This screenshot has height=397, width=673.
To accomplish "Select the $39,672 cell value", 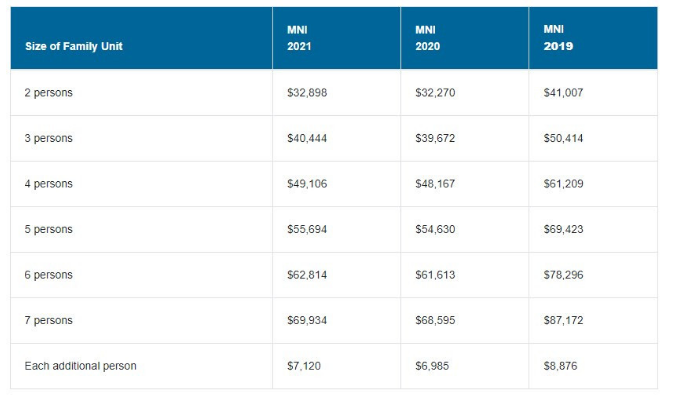I will tap(435, 138).
